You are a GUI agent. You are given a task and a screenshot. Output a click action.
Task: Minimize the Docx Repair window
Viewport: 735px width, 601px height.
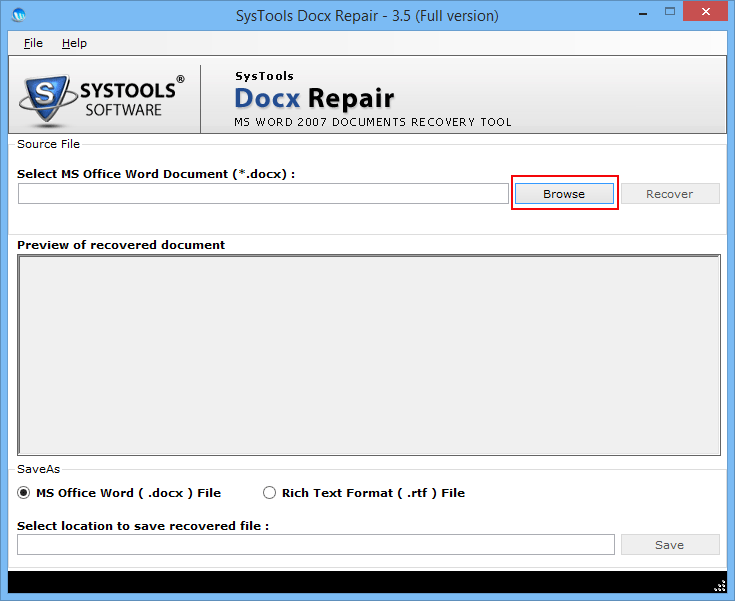[x=643, y=14]
